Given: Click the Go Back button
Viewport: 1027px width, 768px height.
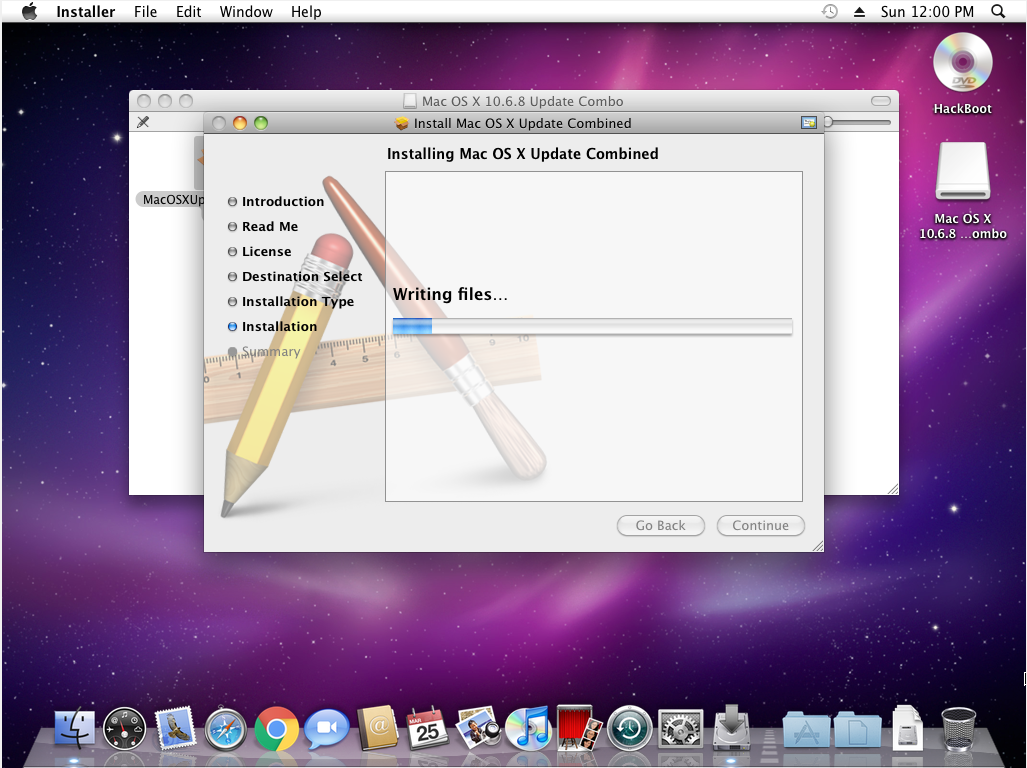Looking at the screenshot, I should coord(660,525).
